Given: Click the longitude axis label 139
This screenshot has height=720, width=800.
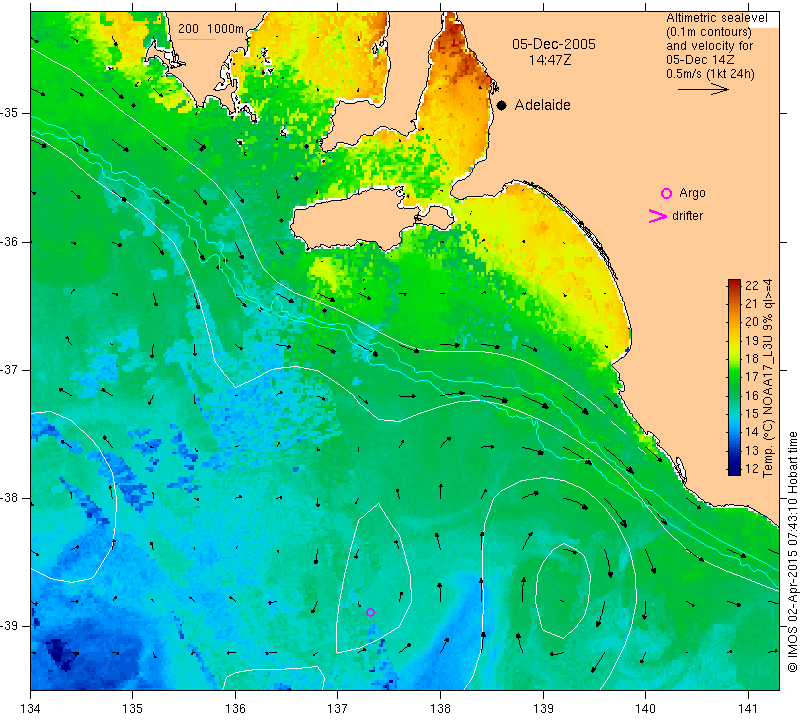Looking at the screenshot, I should coord(543,708).
